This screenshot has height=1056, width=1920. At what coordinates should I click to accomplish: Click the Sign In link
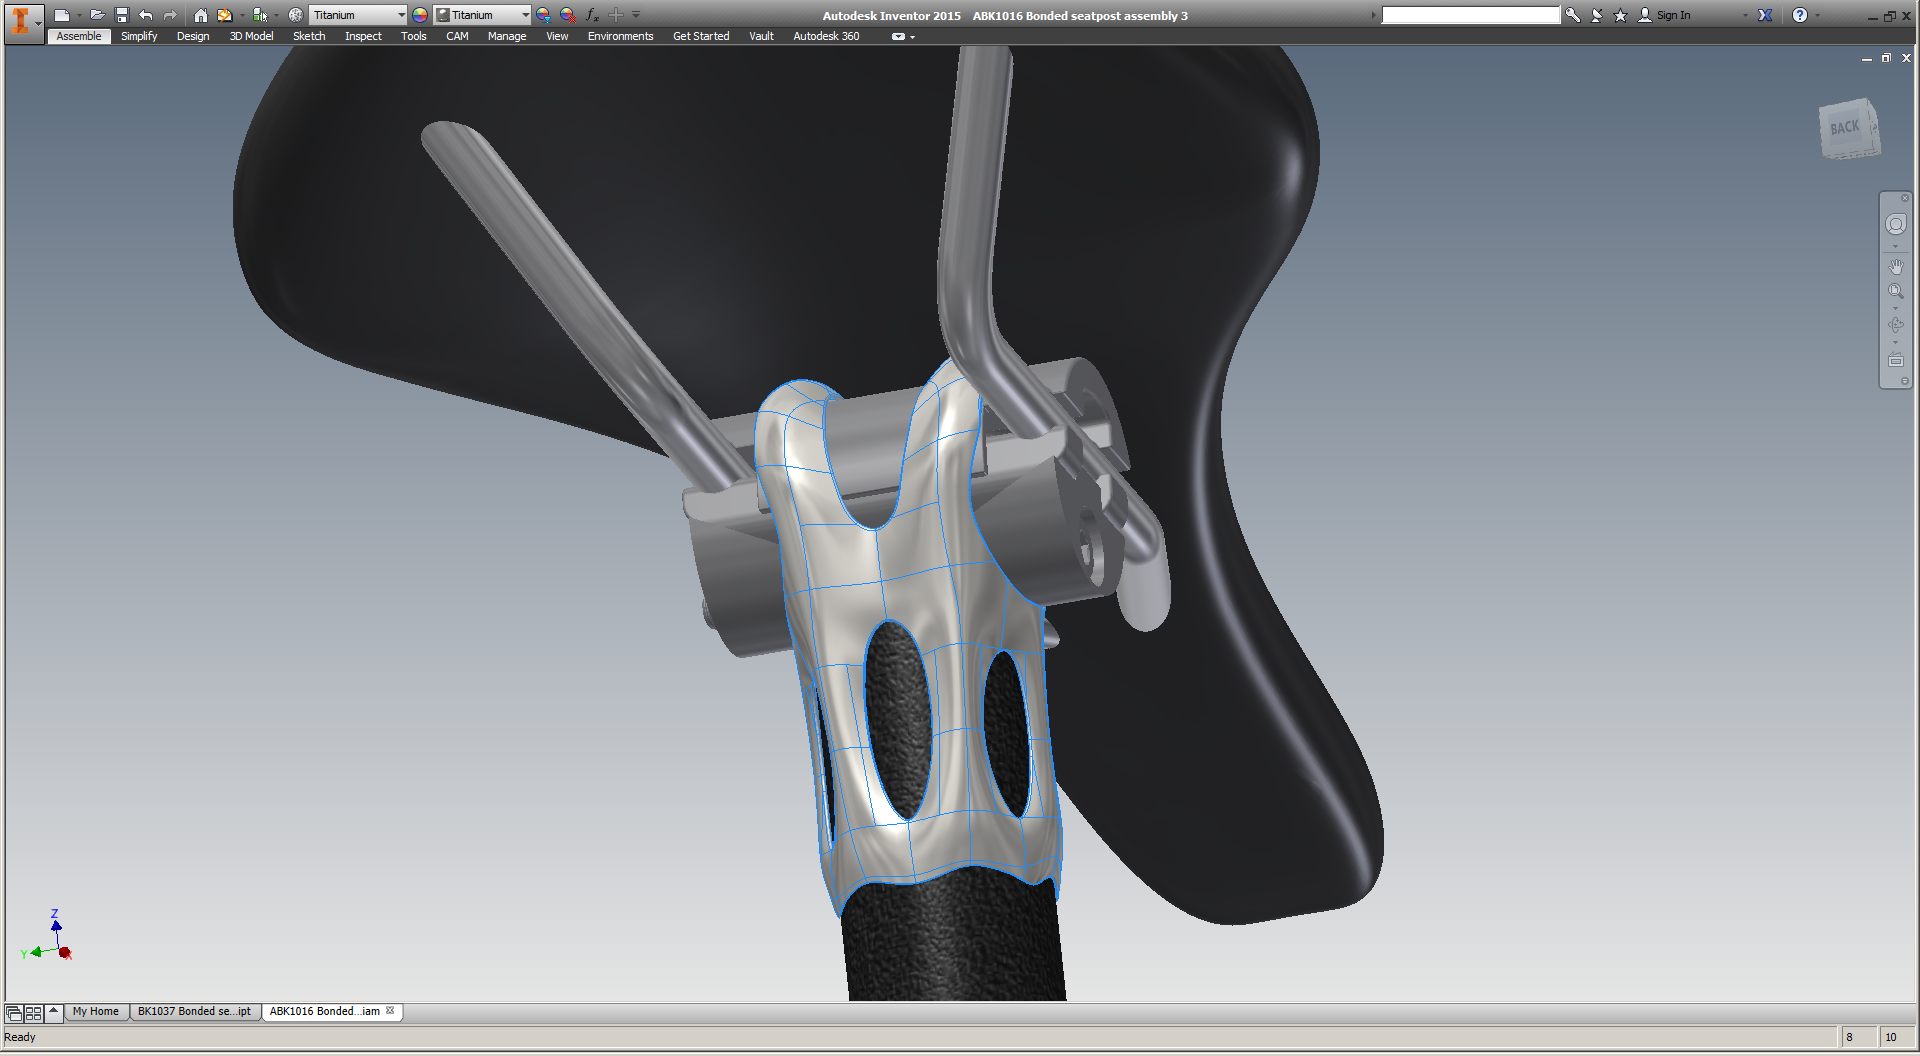point(1673,15)
